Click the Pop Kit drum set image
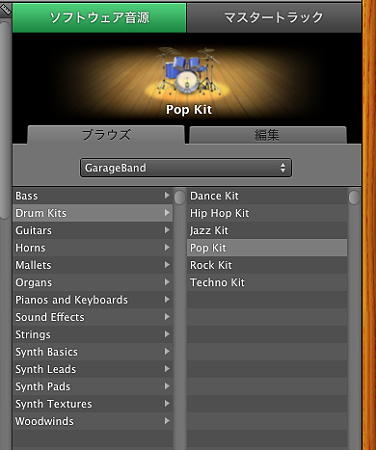The height and width of the screenshot is (450, 376). [189, 70]
